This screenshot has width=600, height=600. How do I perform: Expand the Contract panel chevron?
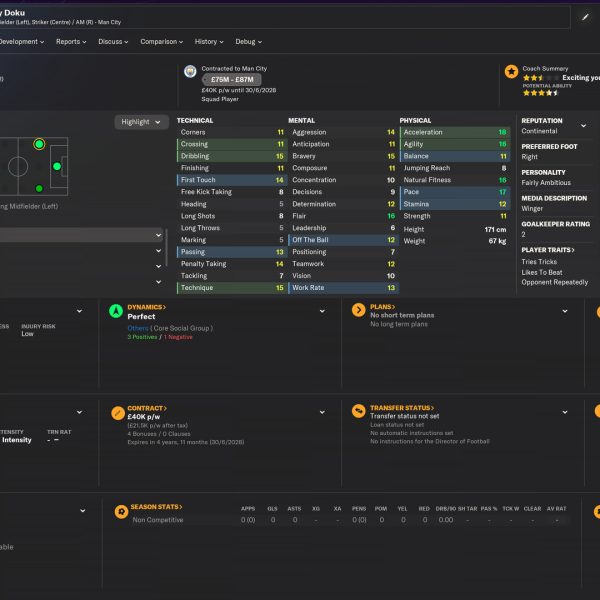(322, 412)
